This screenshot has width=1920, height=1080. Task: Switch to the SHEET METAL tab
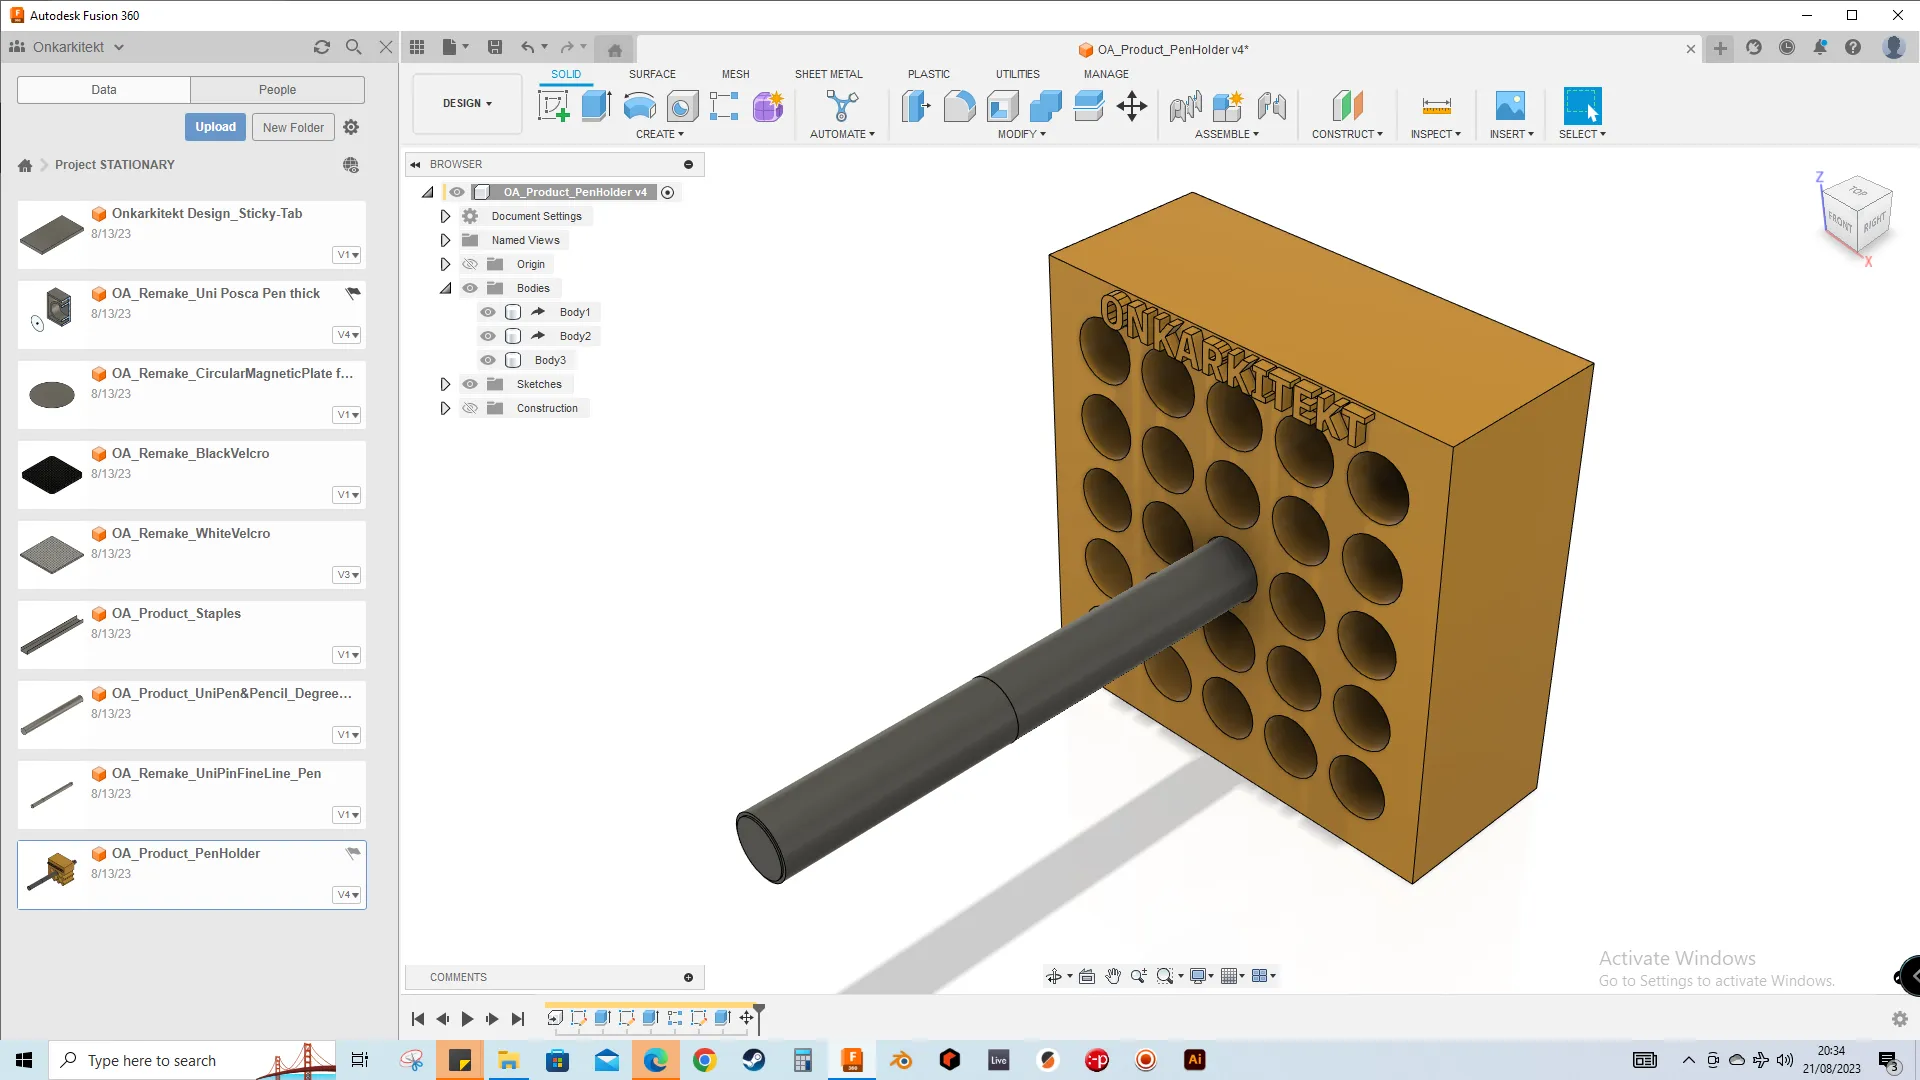tap(828, 74)
